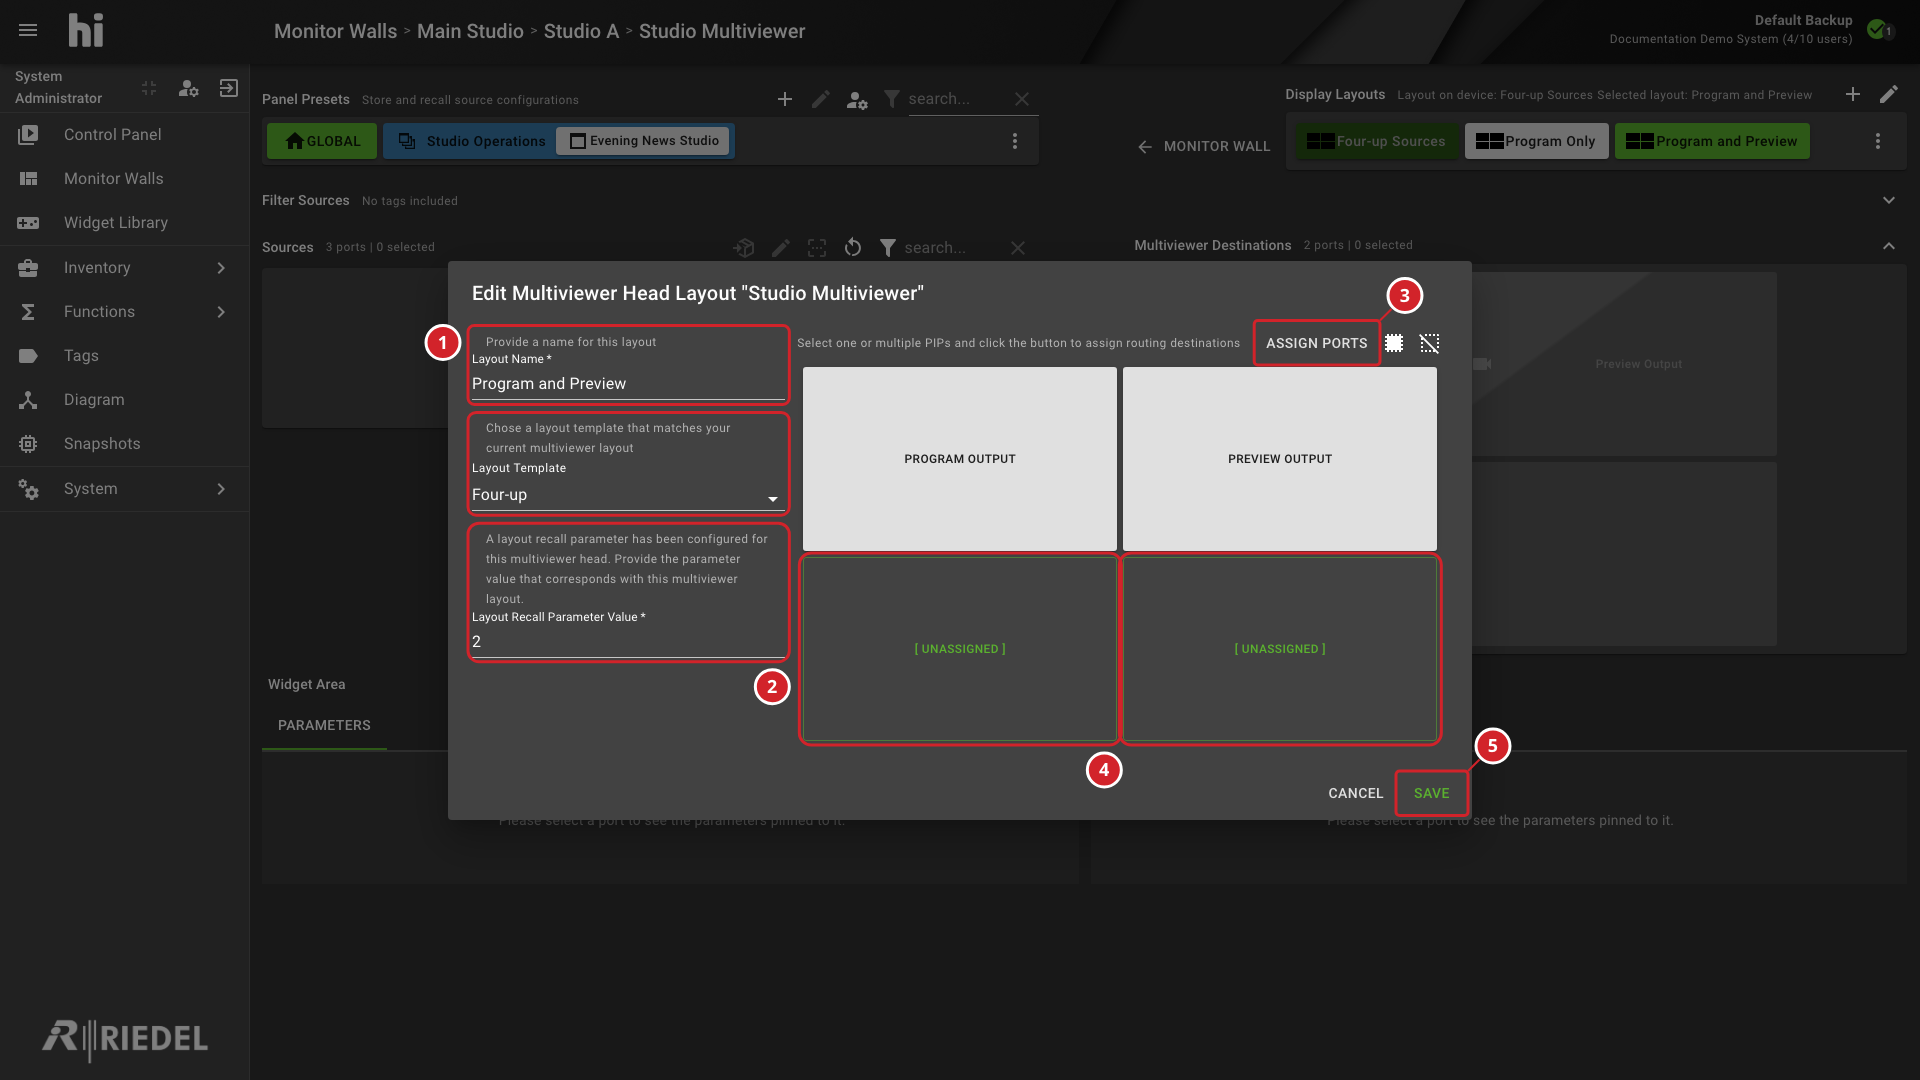
Task: Collapse the Multiviewer Destinations section
Action: pyautogui.click(x=1889, y=245)
